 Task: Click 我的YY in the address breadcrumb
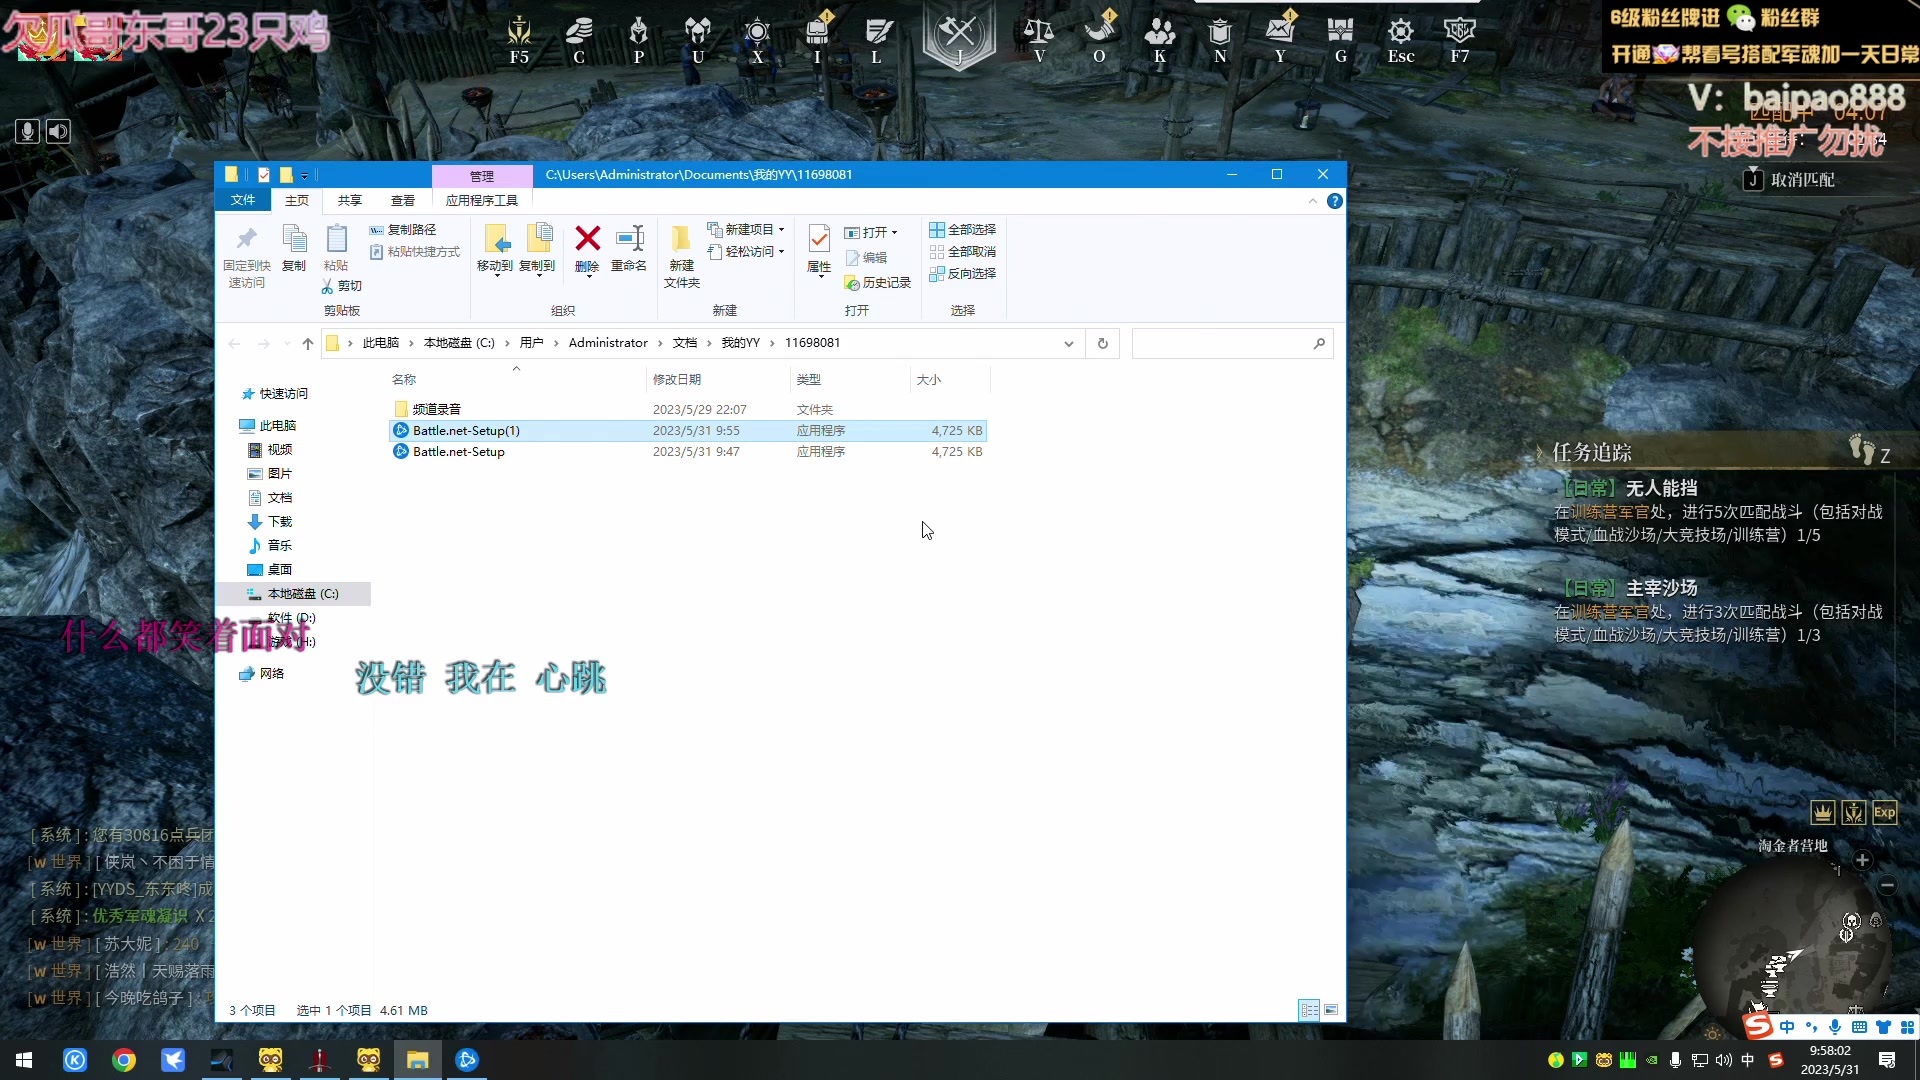[x=741, y=343]
